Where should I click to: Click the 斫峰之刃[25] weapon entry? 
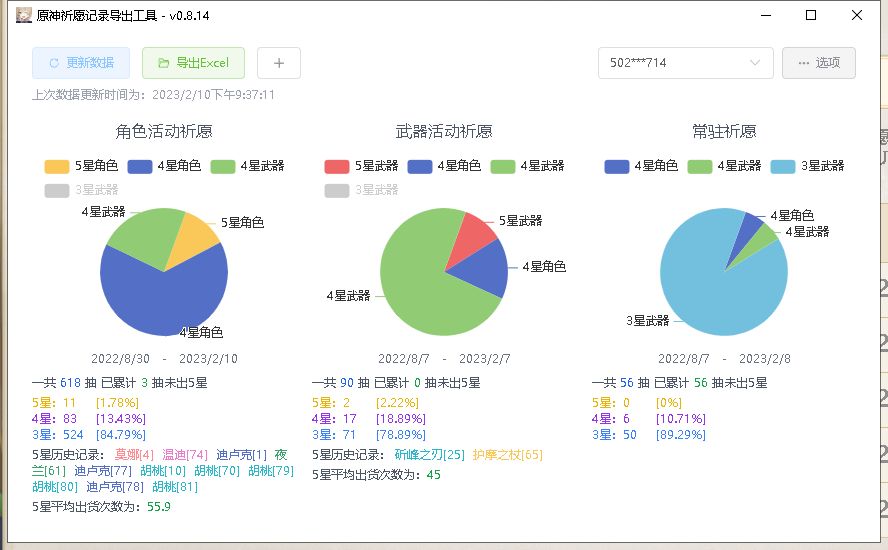[429, 455]
